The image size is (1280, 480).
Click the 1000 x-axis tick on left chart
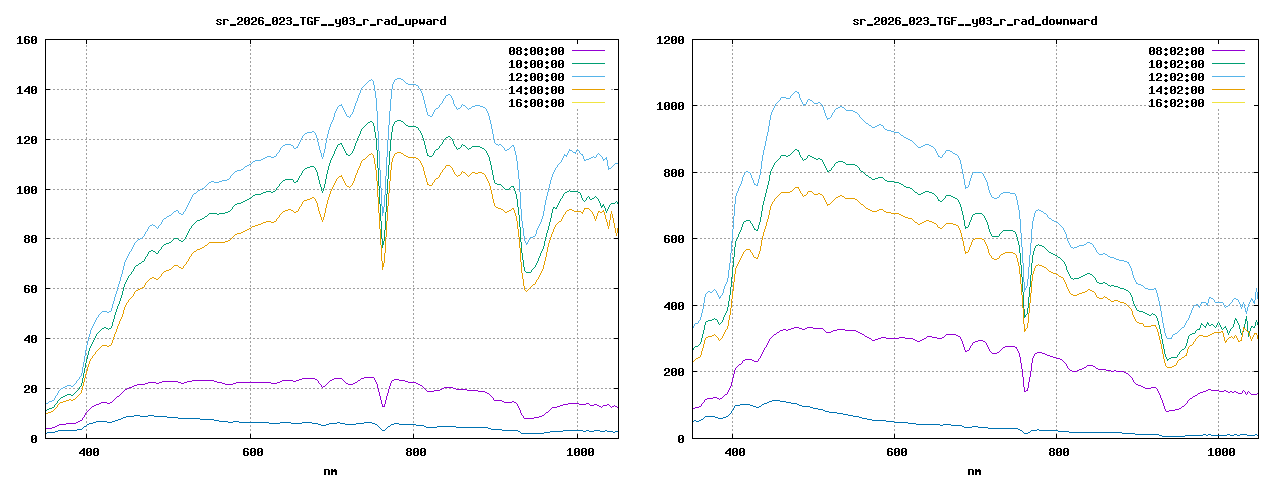(x=579, y=453)
